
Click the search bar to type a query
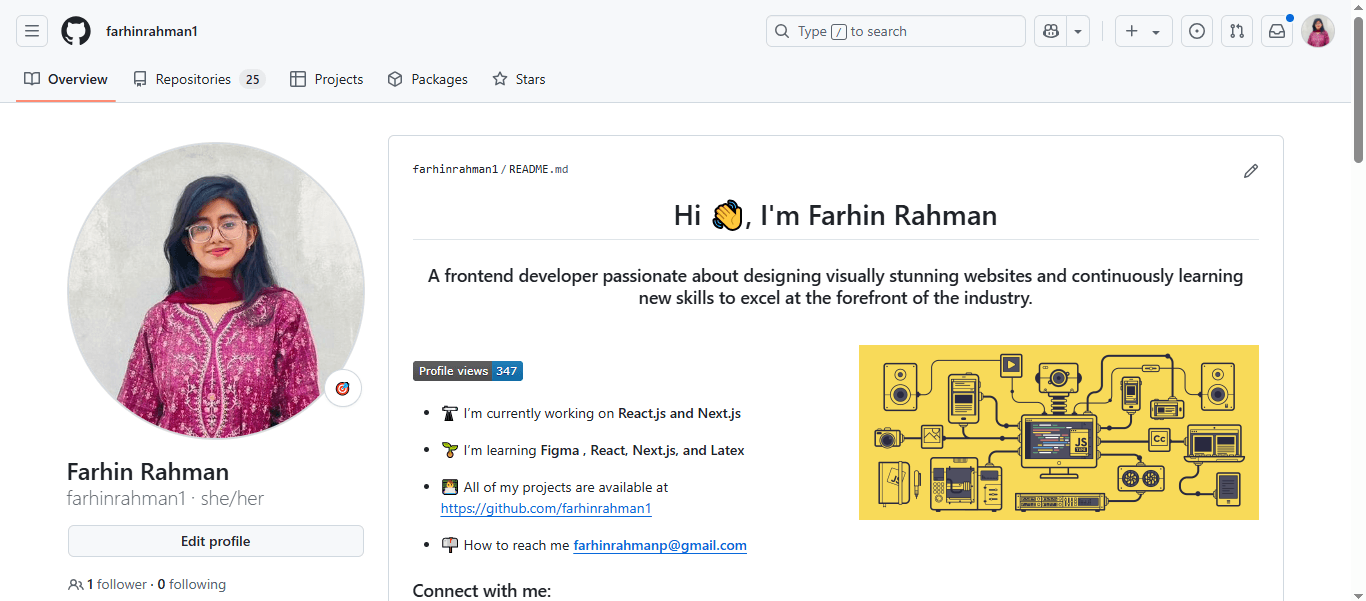pos(895,31)
